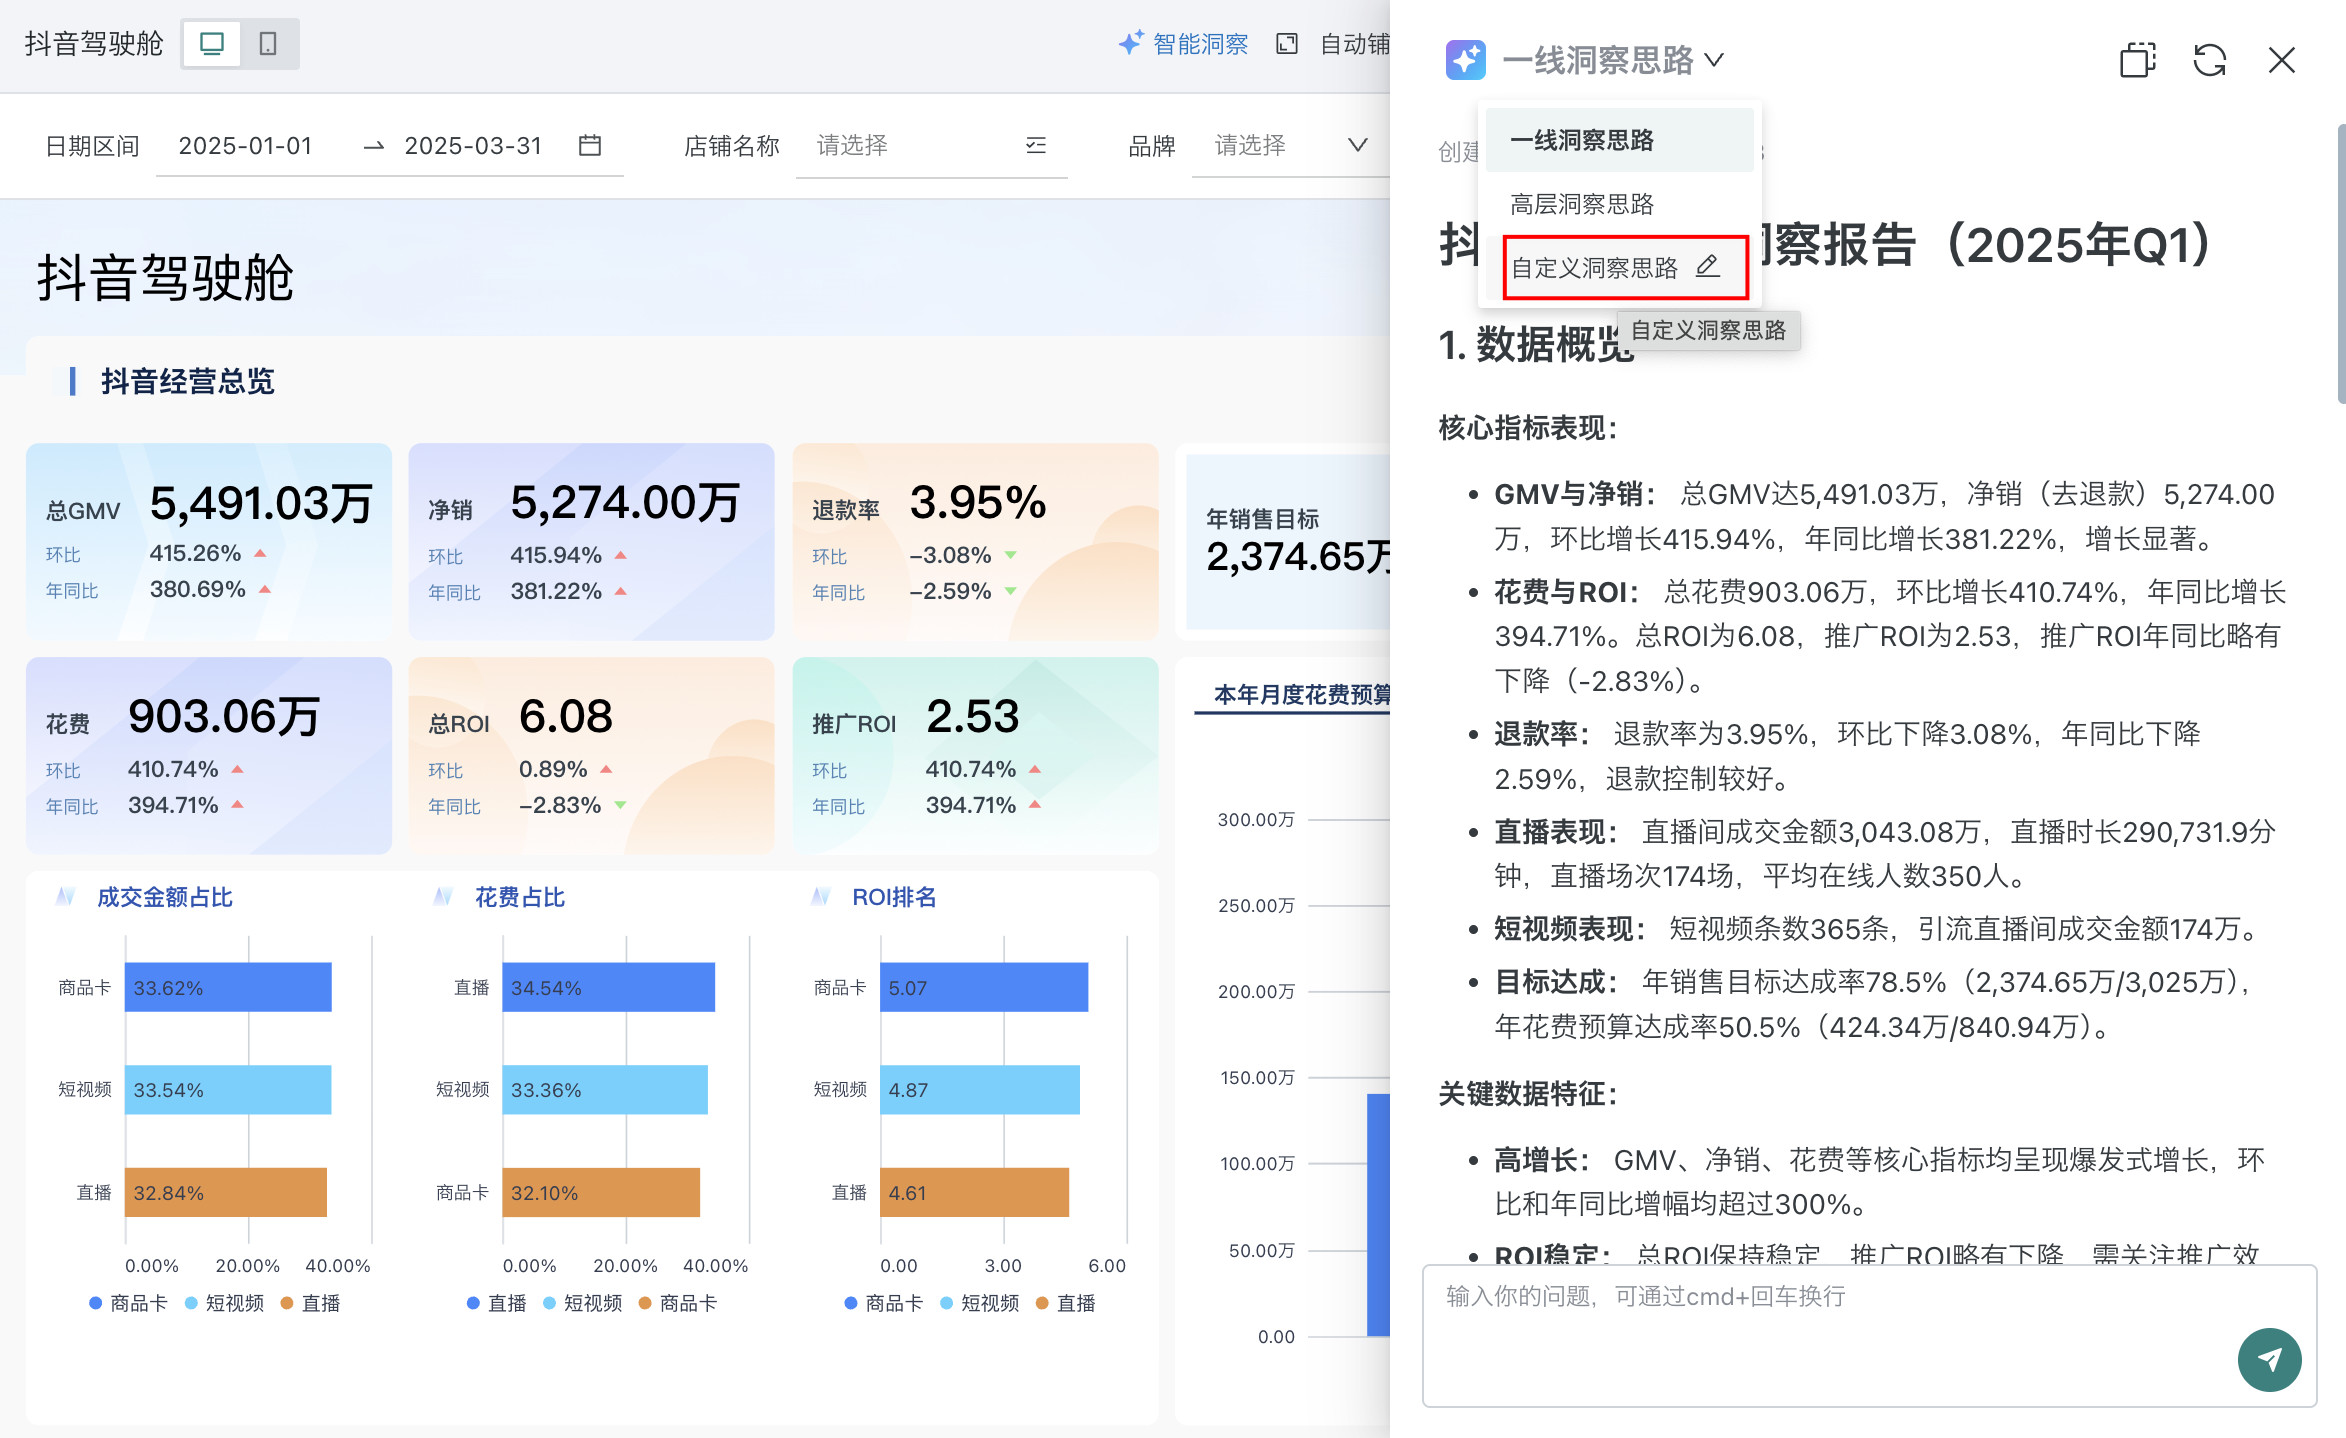The image size is (2346, 1438).
Task: Close the insight side panel
Action: tap(2281, 60)
